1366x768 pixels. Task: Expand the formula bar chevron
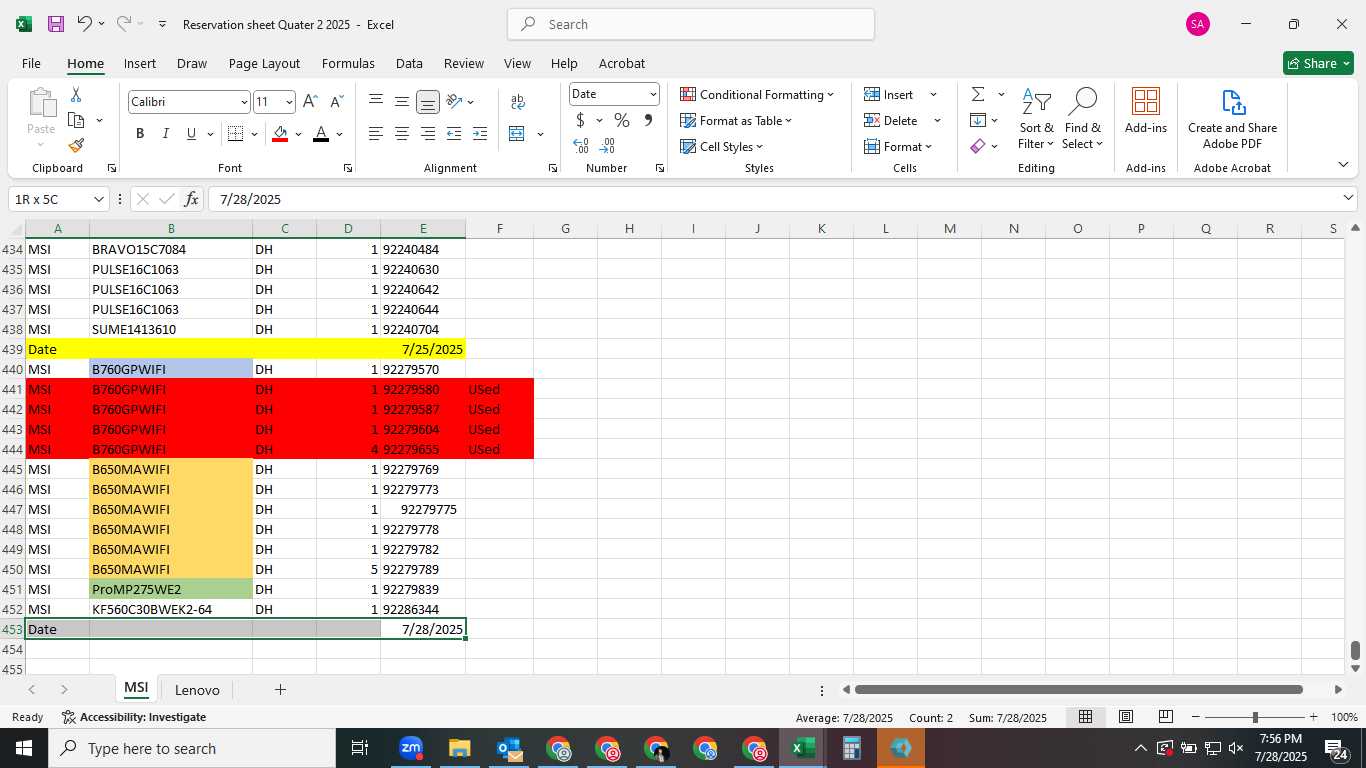pos(1348,198)
